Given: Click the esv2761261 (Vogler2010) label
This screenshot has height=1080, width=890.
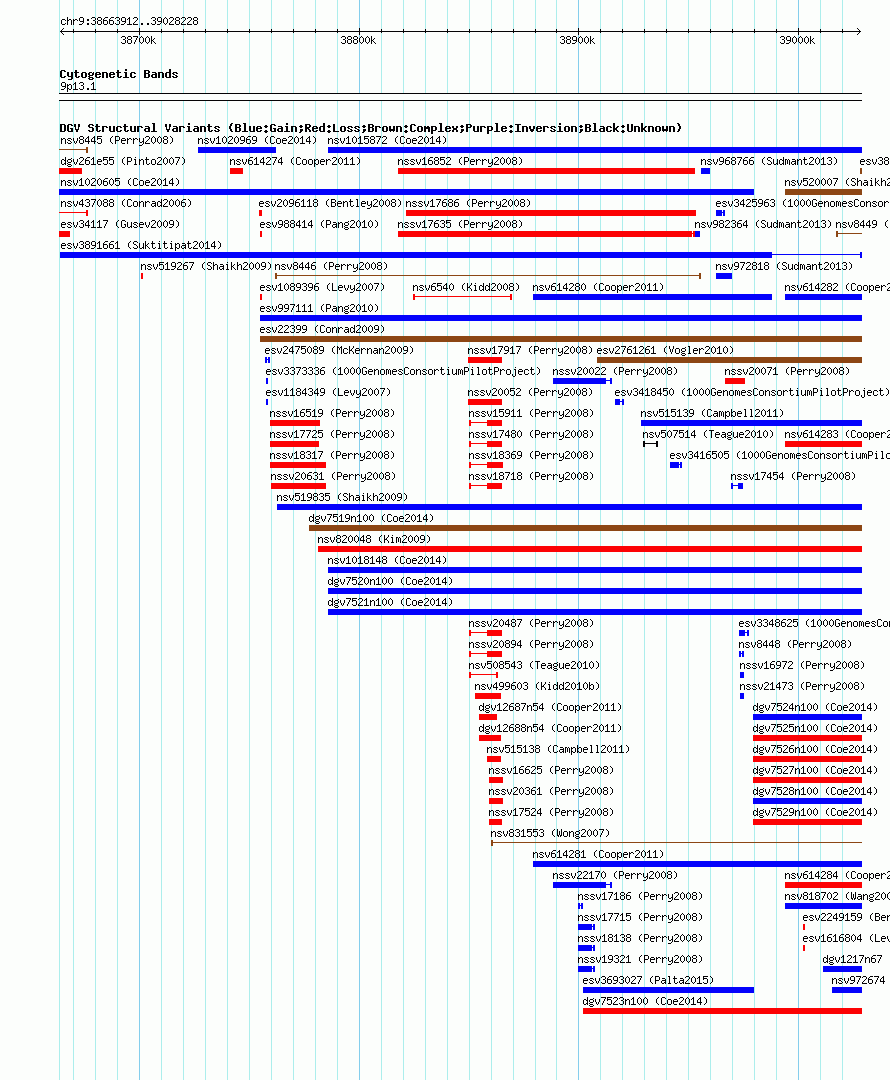Looking at the screenshot, I should [665, 351].
